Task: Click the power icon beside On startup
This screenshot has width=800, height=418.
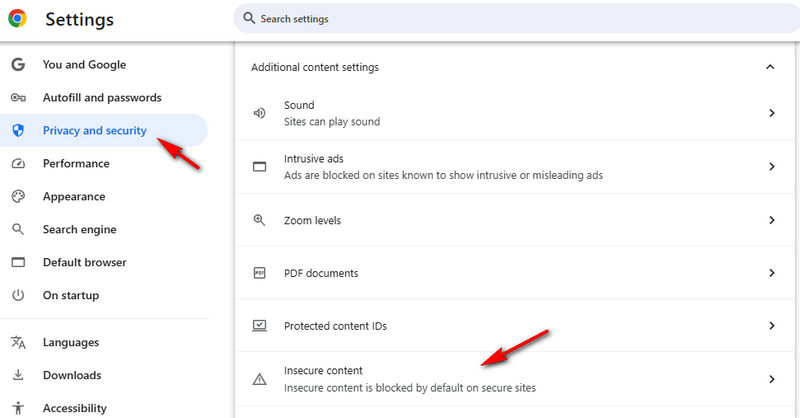Action: (18, 295)
